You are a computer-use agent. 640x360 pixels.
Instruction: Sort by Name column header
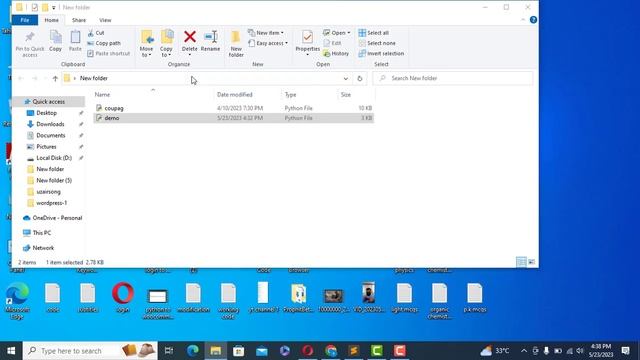point(153,94)
